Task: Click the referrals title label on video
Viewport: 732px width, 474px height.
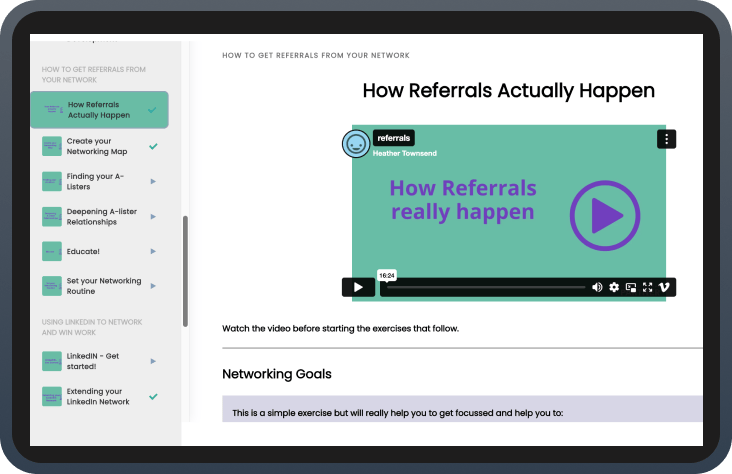Action: pos(393,138)
